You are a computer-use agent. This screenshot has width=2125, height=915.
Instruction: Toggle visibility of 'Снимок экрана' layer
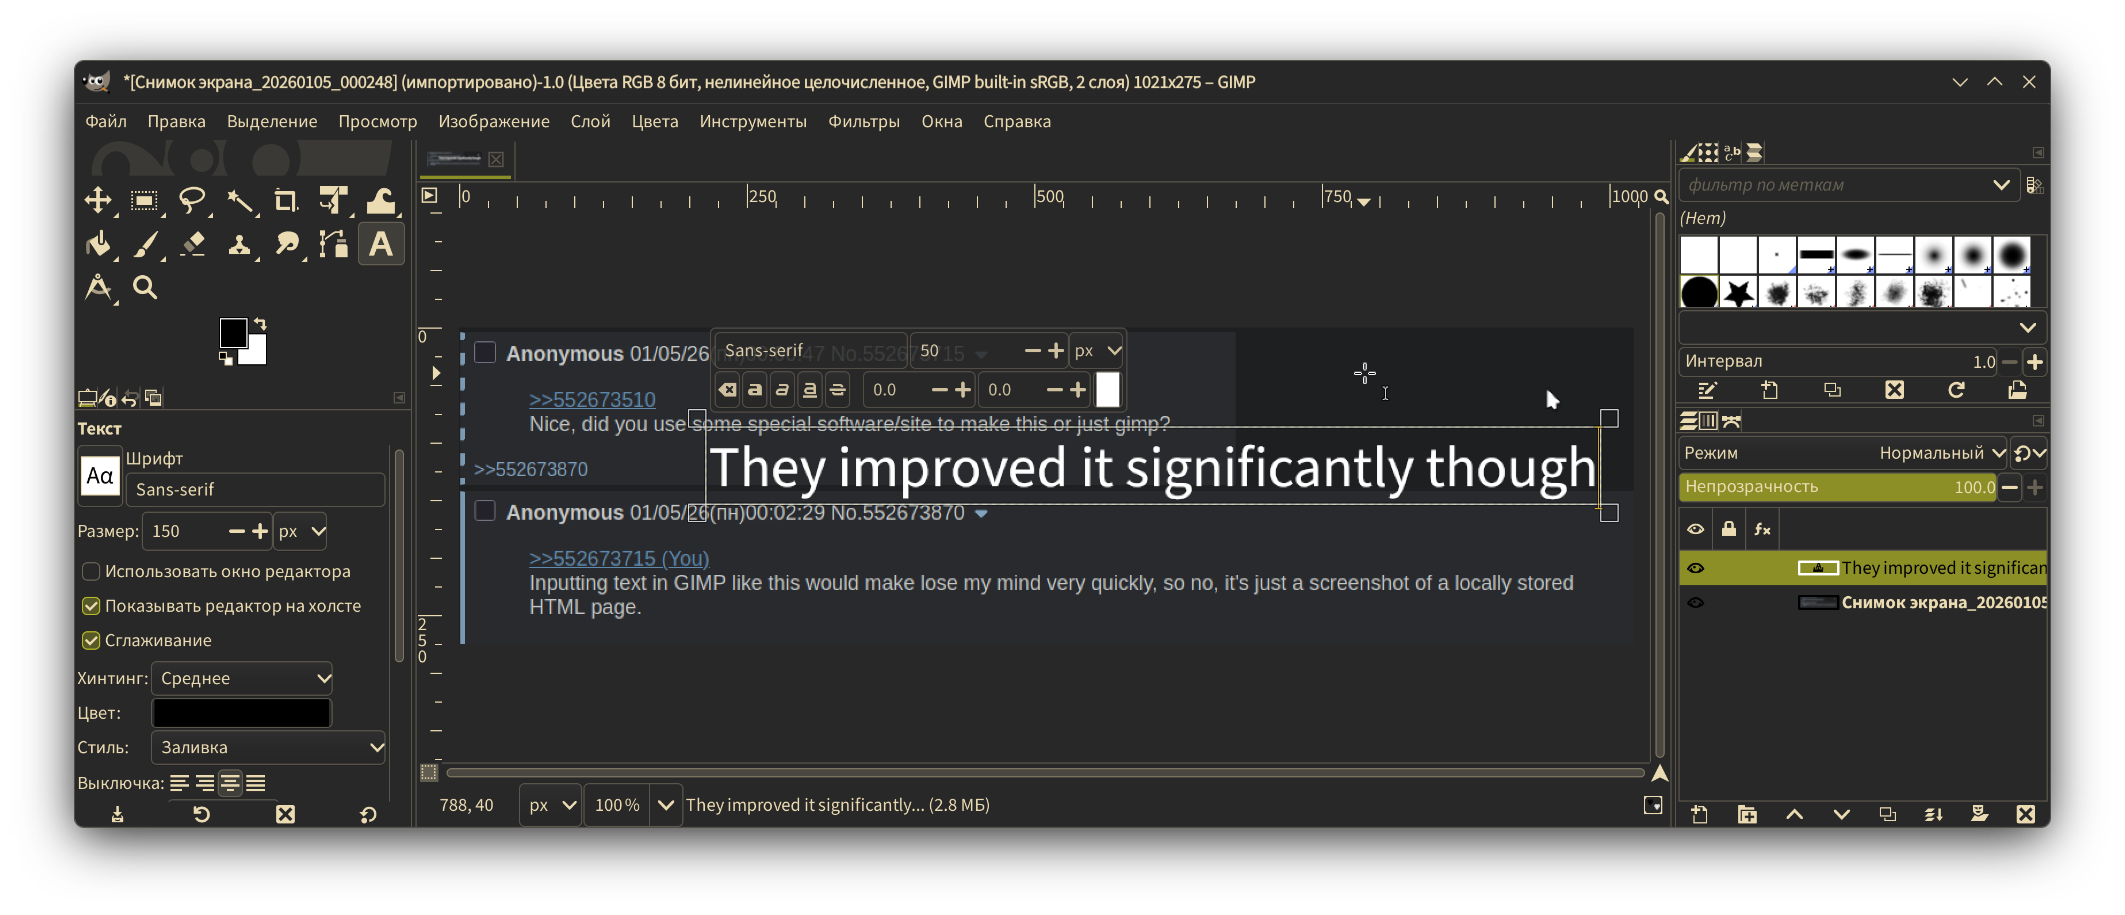tap(1696, 603)
